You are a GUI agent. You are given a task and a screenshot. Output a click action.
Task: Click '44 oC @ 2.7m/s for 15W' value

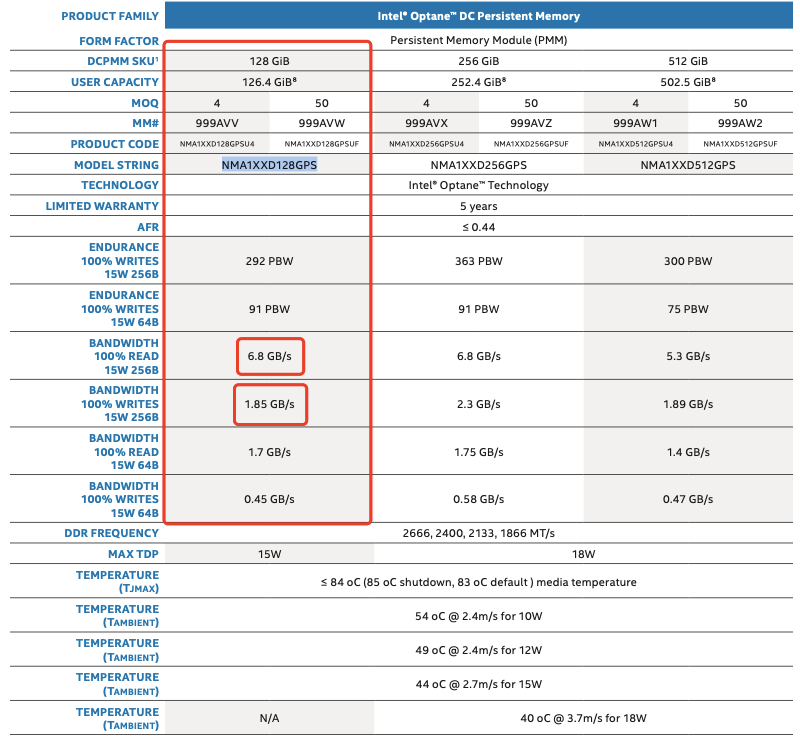pos(479,684)
